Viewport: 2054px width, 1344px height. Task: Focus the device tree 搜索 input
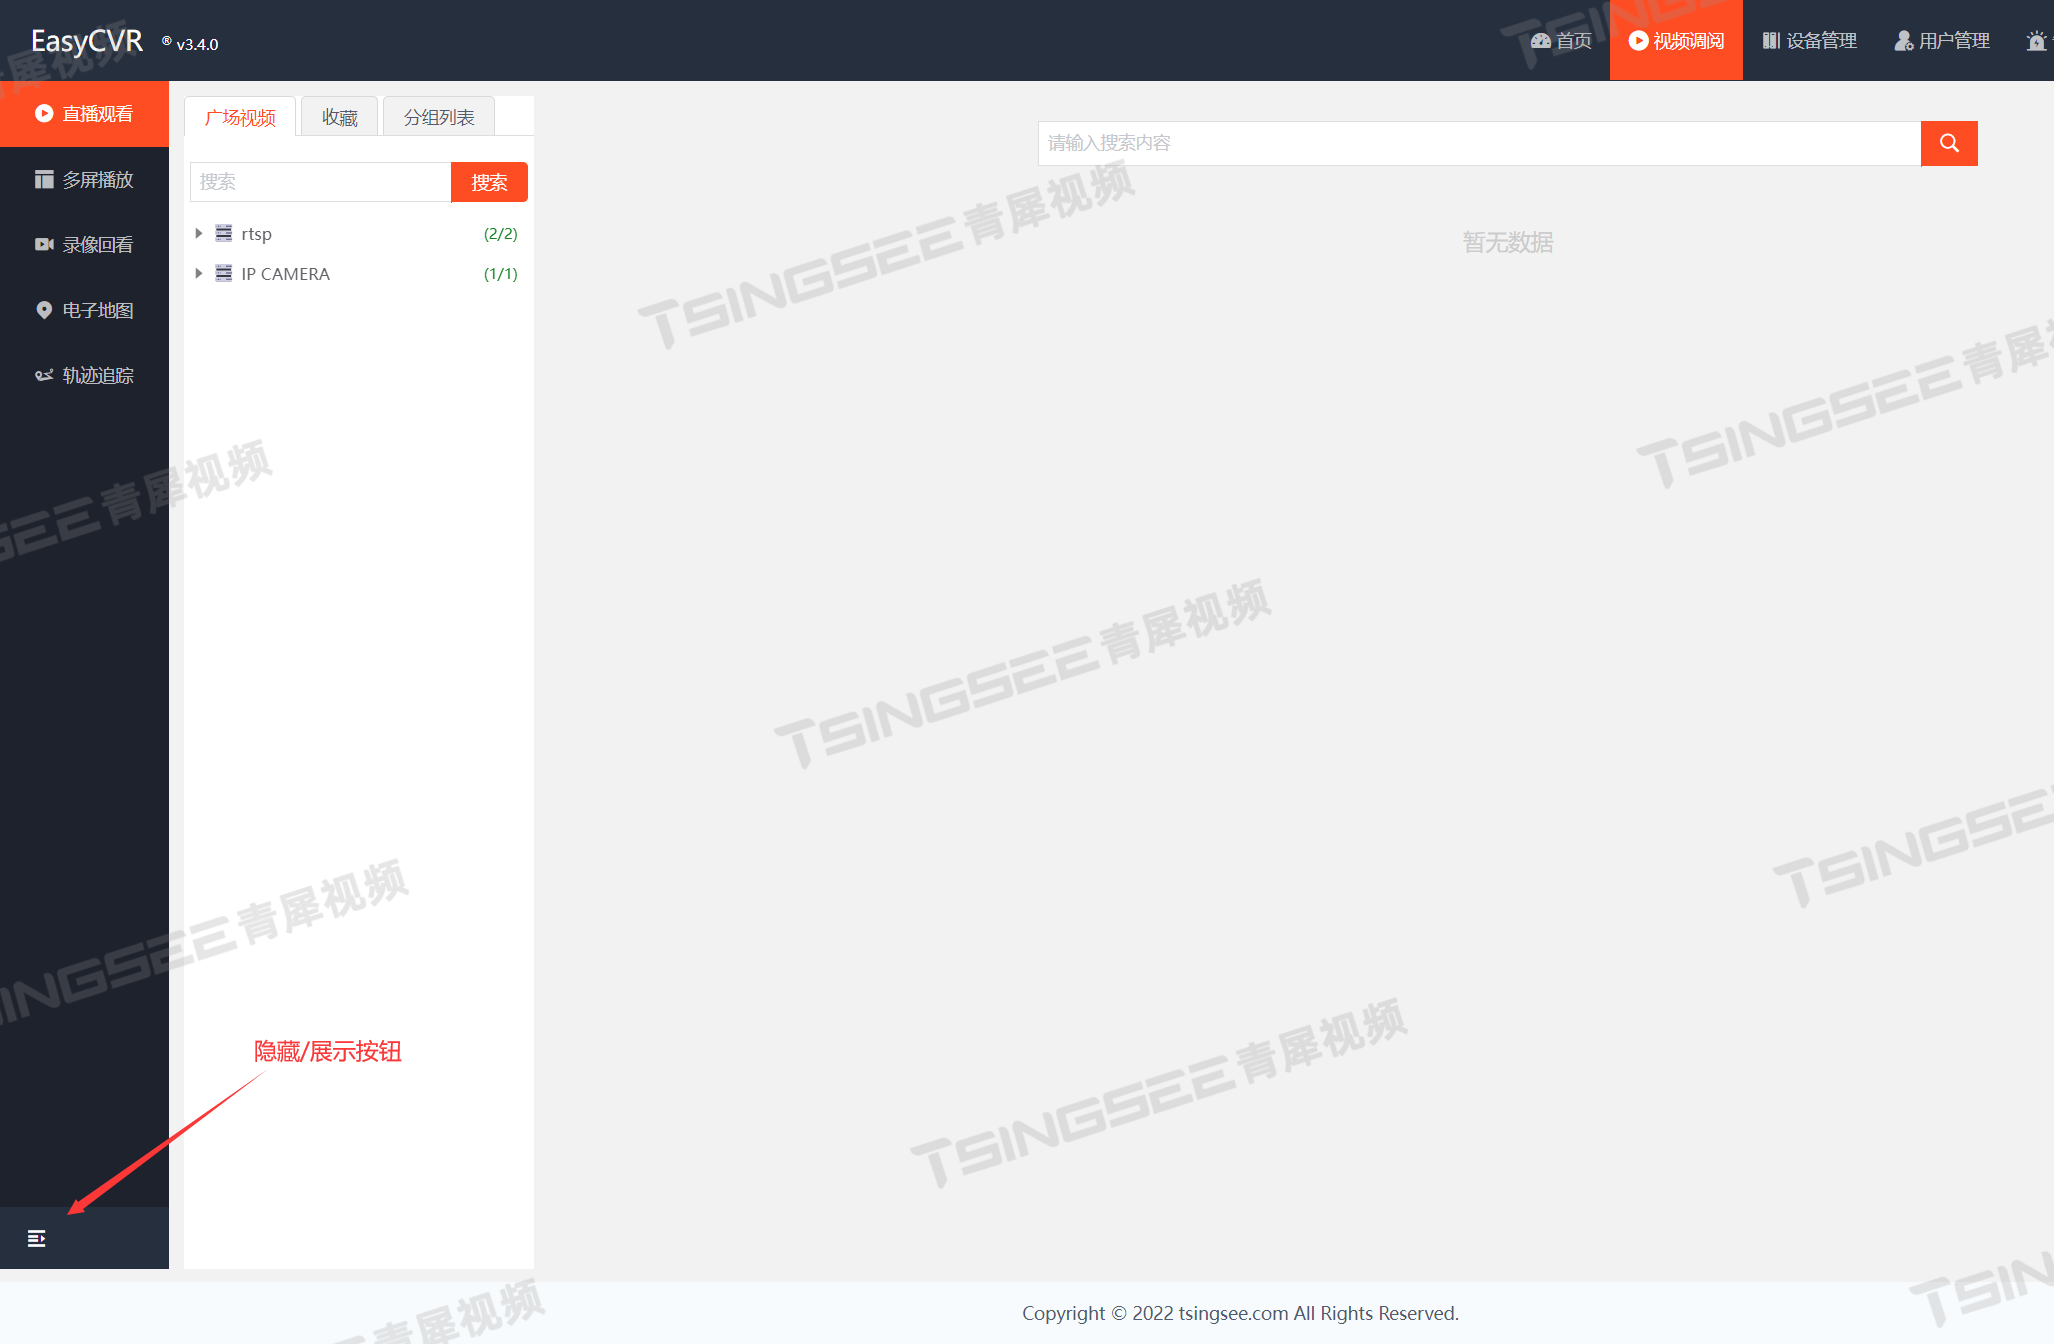(320, 182)
